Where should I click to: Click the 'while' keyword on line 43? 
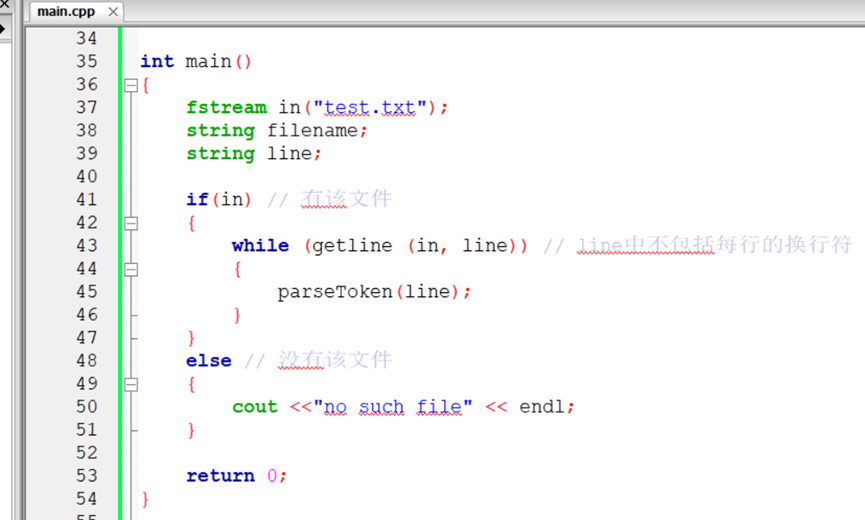click(x=260, y=245)
